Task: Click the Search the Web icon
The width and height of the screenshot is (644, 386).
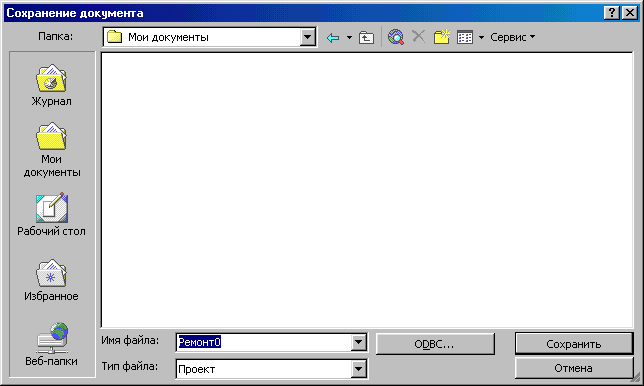Action: click(x=396, y=37)
